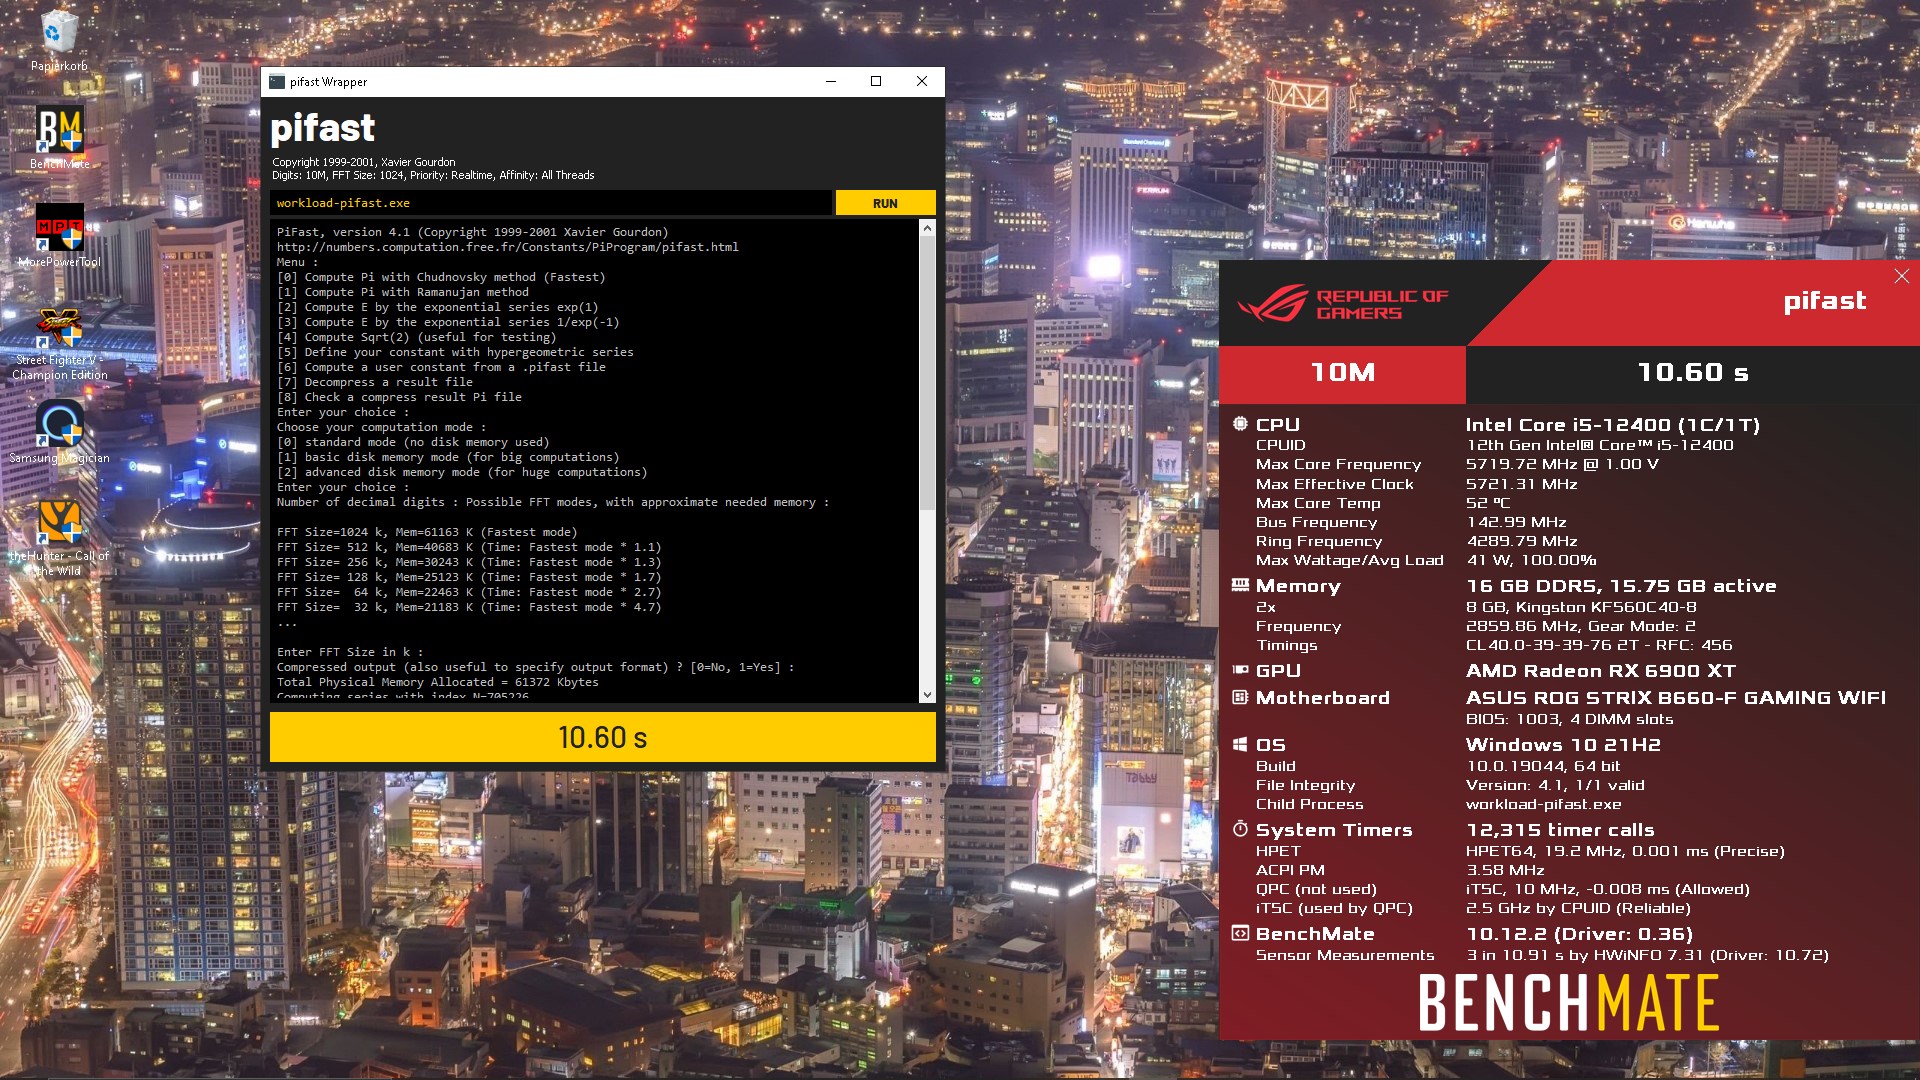Click the RUN button in pifast Wrapper
This screenshot has height=1080, width=1920.
click(x=885, y=203)
